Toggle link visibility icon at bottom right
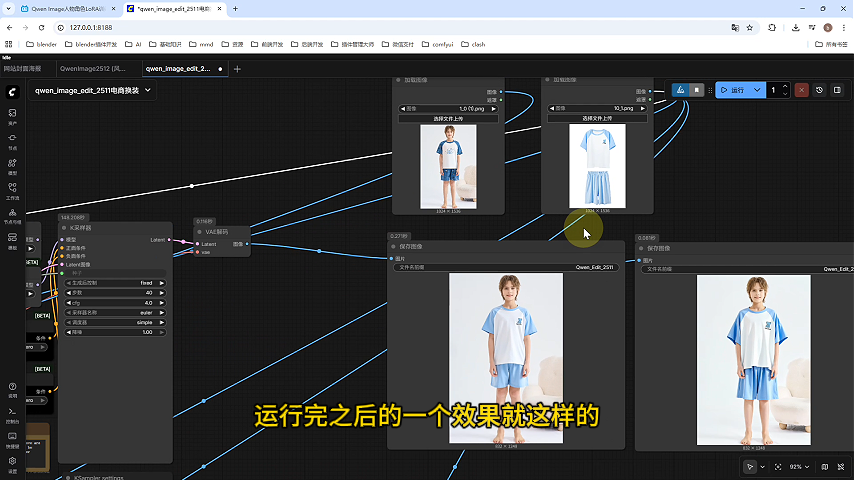 841,467
